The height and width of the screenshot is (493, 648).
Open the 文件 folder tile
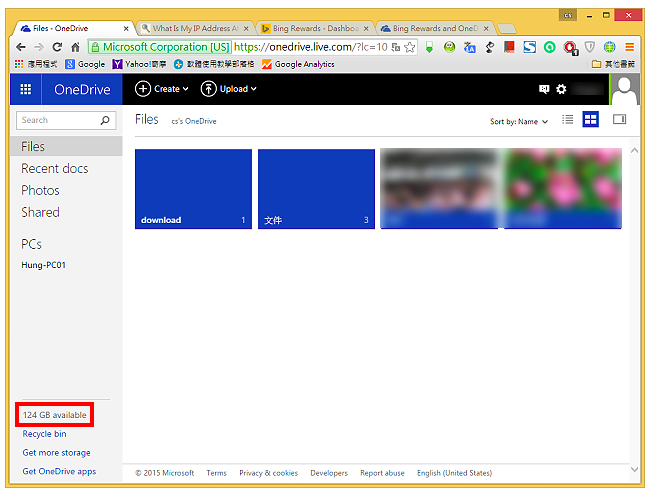(316, 189)
